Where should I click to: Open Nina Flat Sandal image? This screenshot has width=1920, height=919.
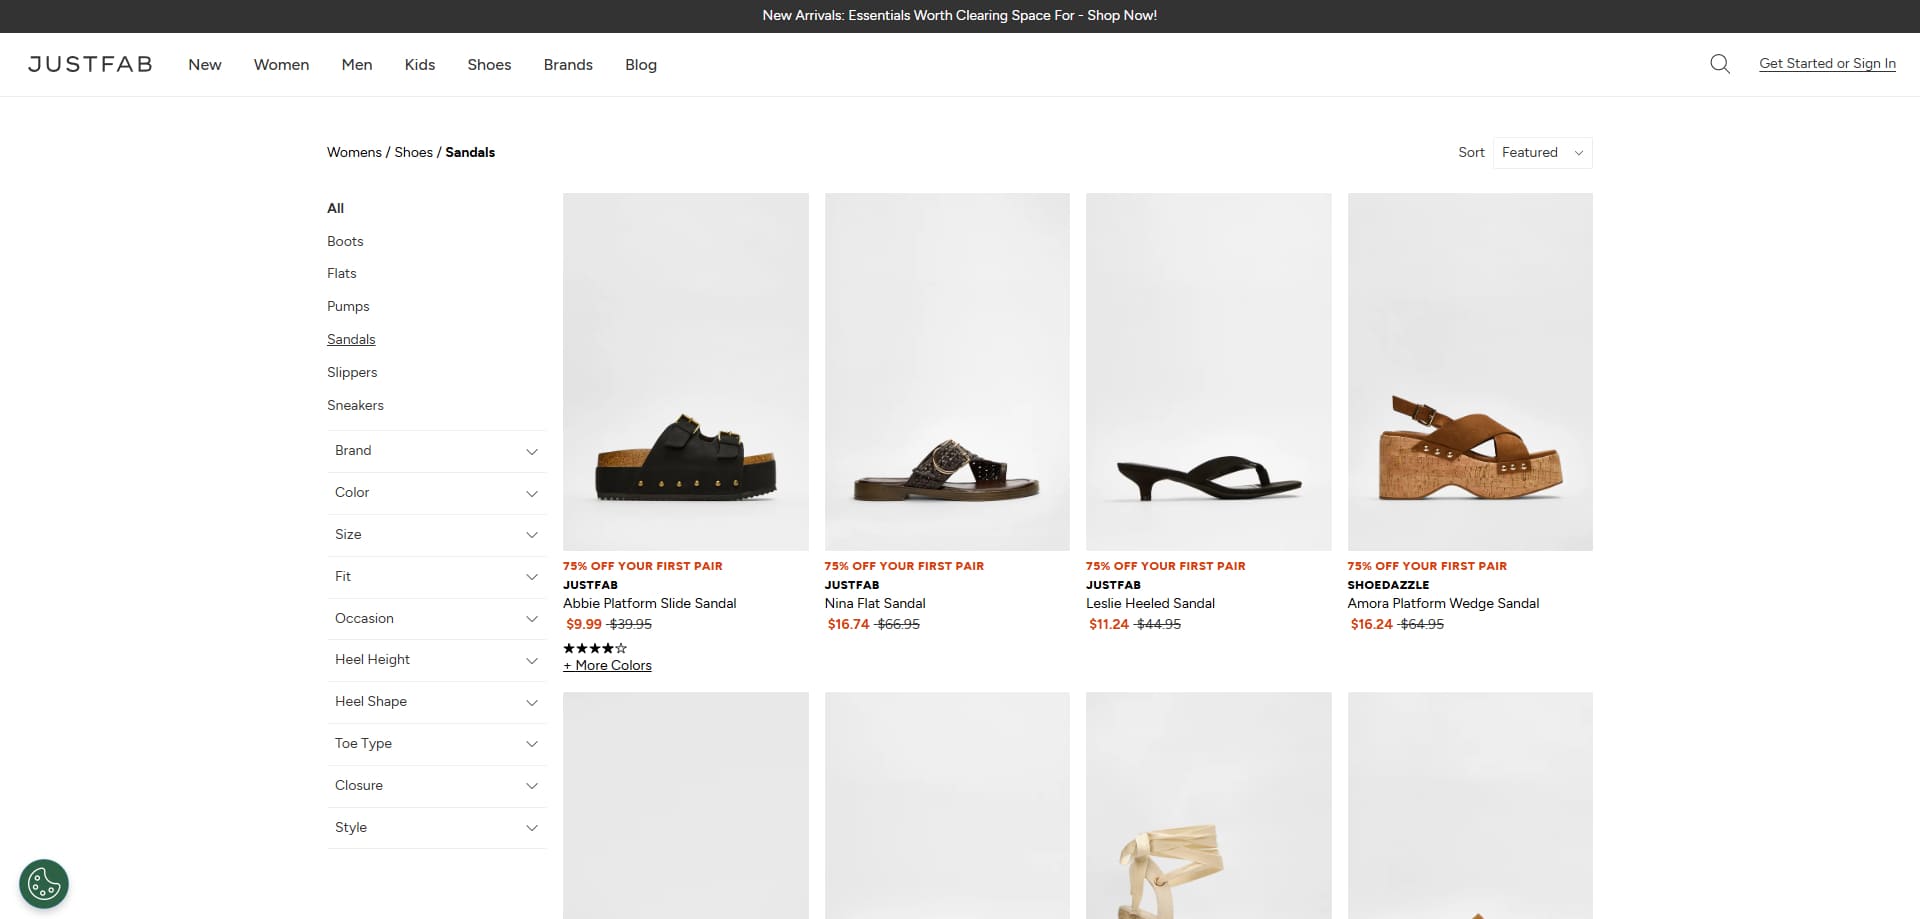[x=947, y=372]
